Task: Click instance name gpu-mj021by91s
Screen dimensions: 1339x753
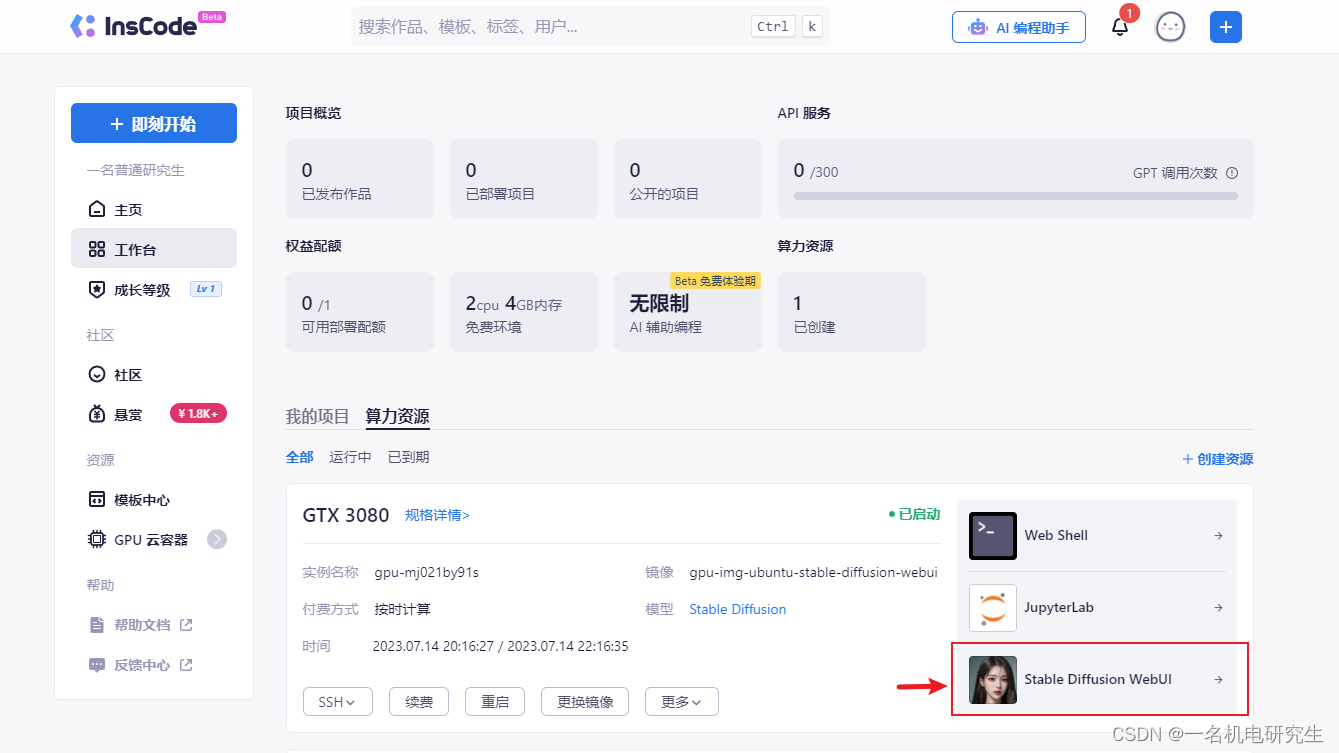Action: pyautogui.click(x=427, y=573)
